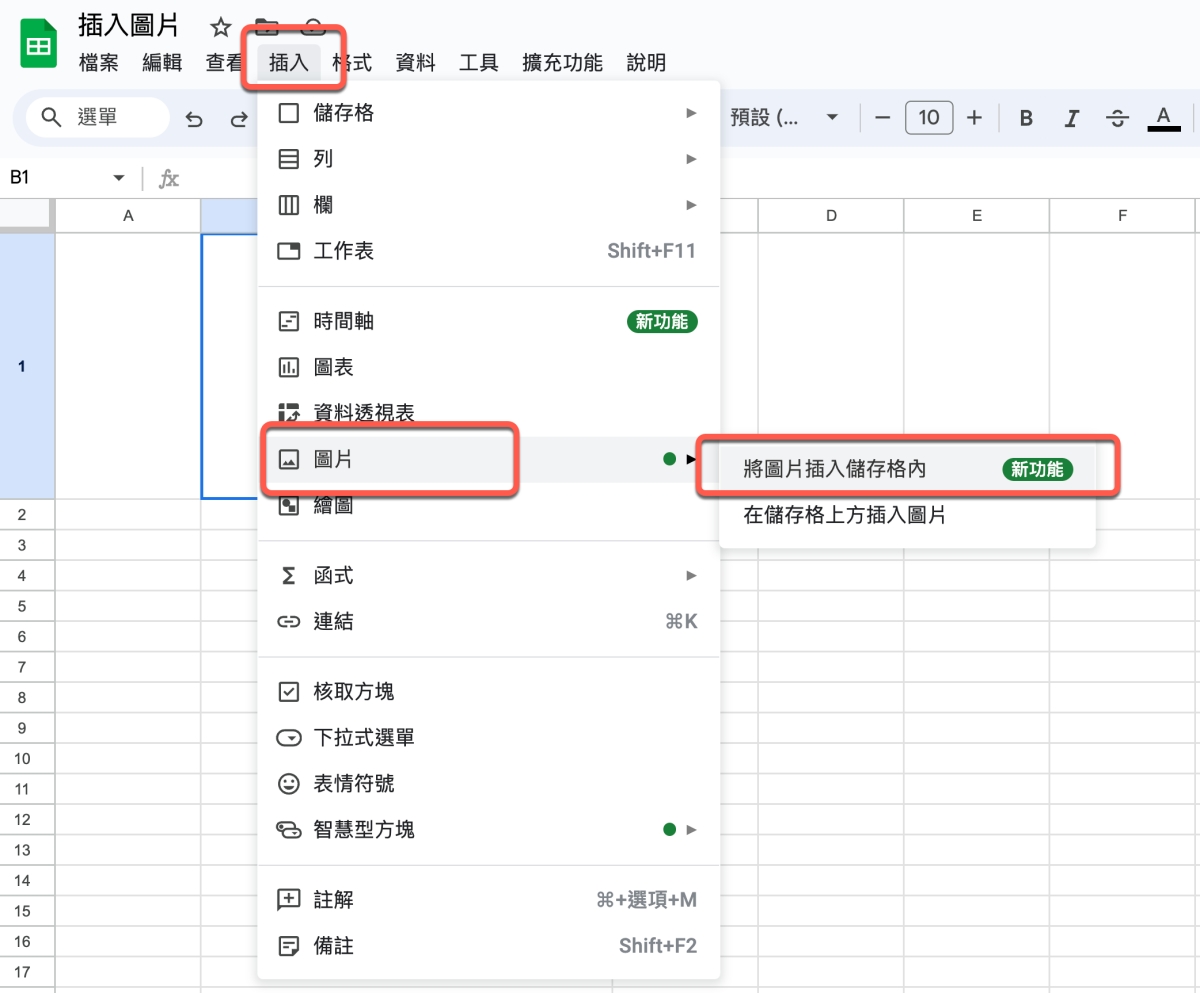The image size is (1200, 993).
Task: Expand the 欄 submenu
Action: coord(488,205)
